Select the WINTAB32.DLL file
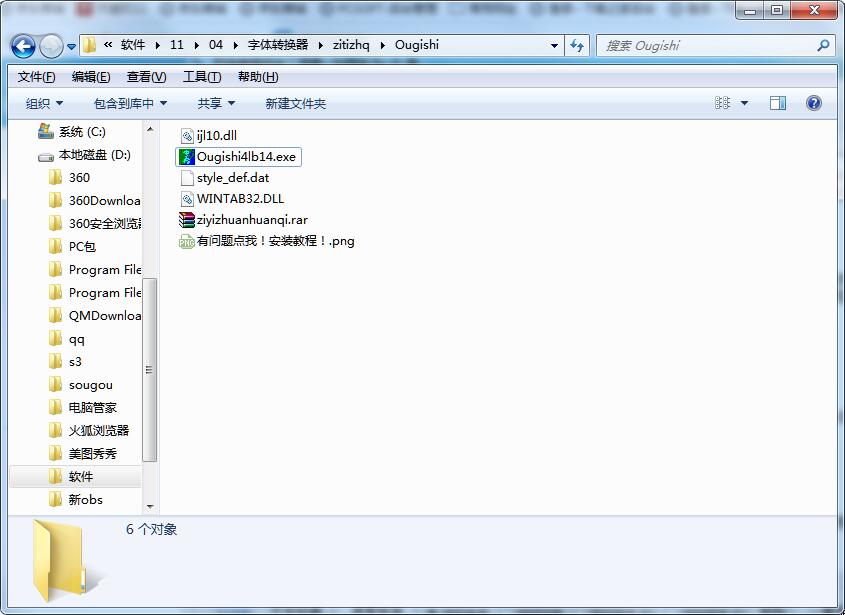This screenshot has height=615, width=845. pyautogui.click(x=232, y=199)
